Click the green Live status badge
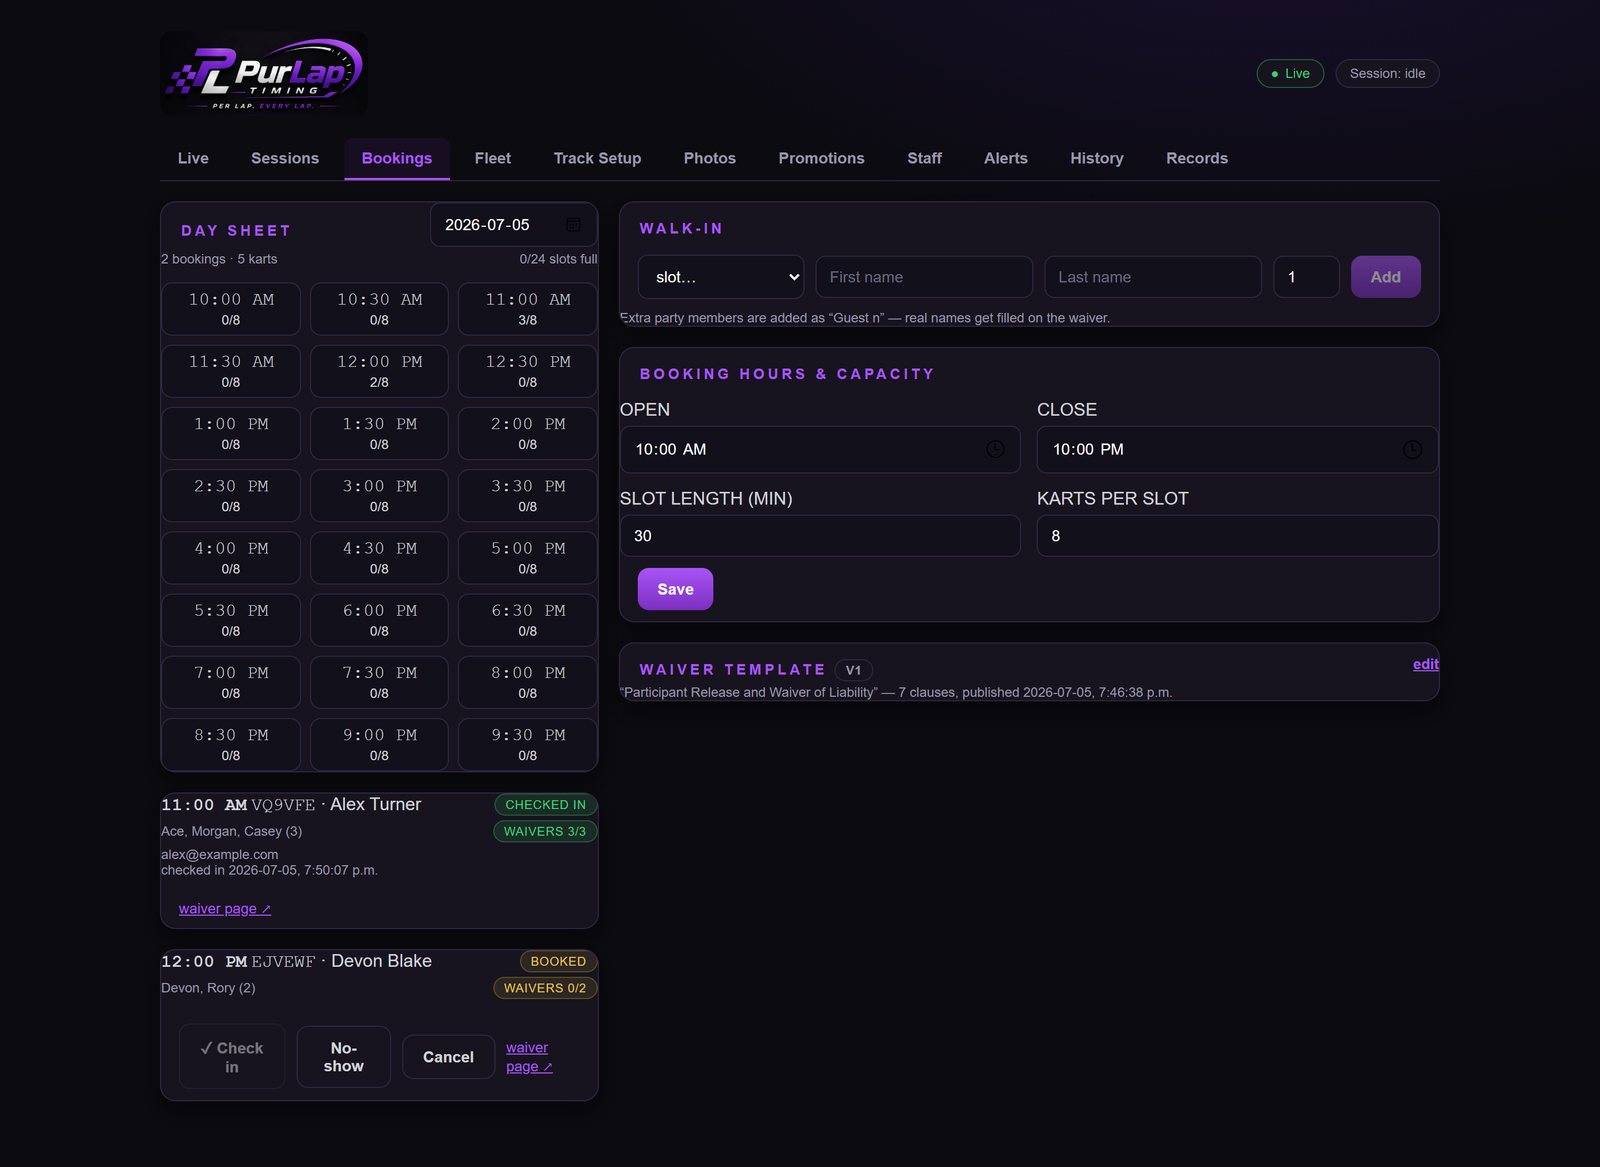Viewport: 1600px width, 1167px height. [1290, 73]
